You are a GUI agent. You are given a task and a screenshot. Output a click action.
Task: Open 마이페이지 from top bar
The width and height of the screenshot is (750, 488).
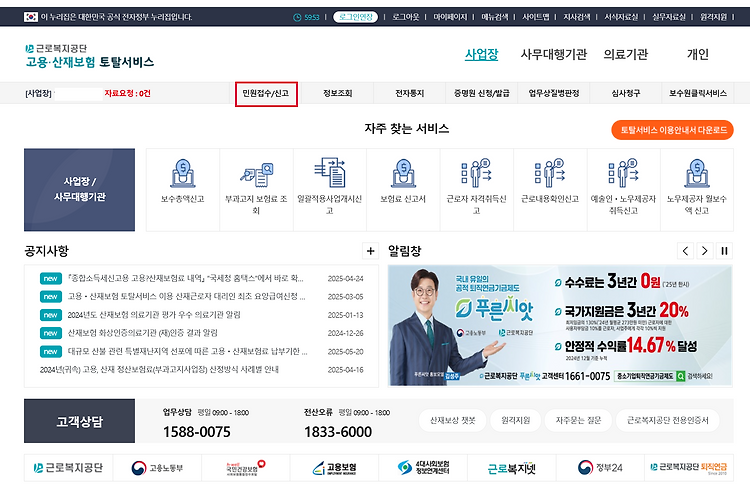tap(450, 17)
